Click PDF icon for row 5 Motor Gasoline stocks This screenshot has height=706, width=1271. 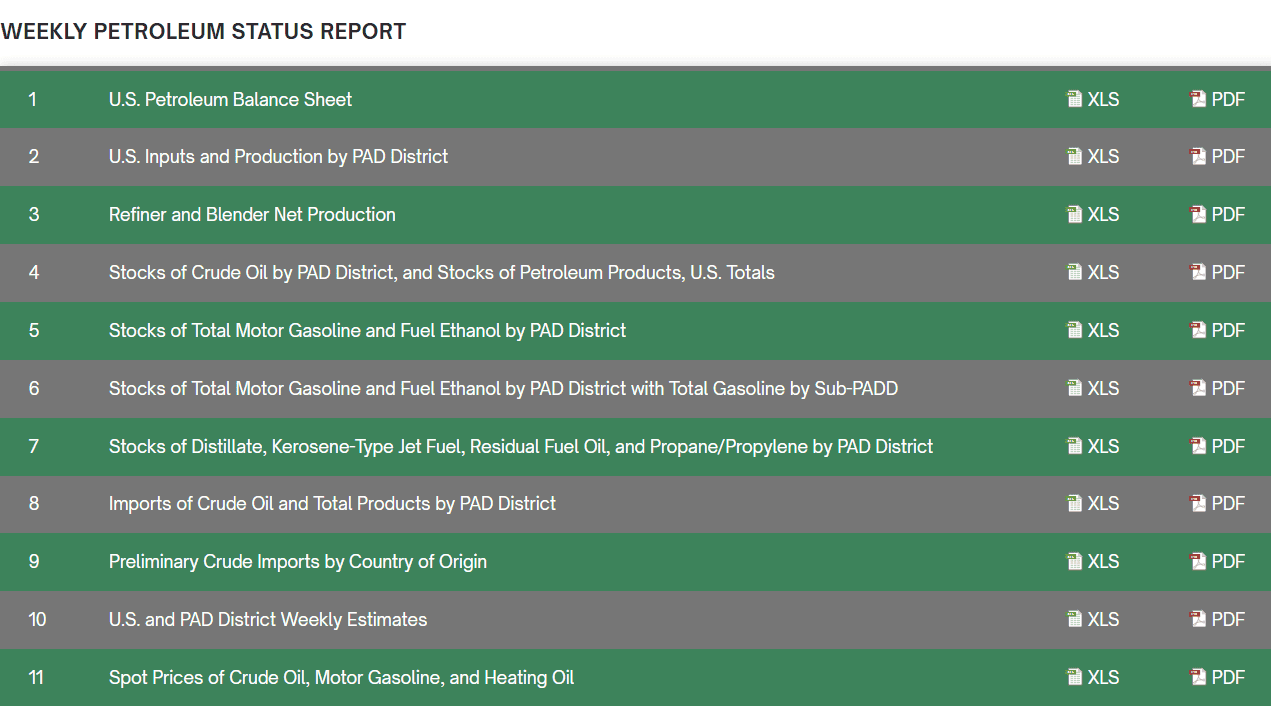[x=1198, y=331]
